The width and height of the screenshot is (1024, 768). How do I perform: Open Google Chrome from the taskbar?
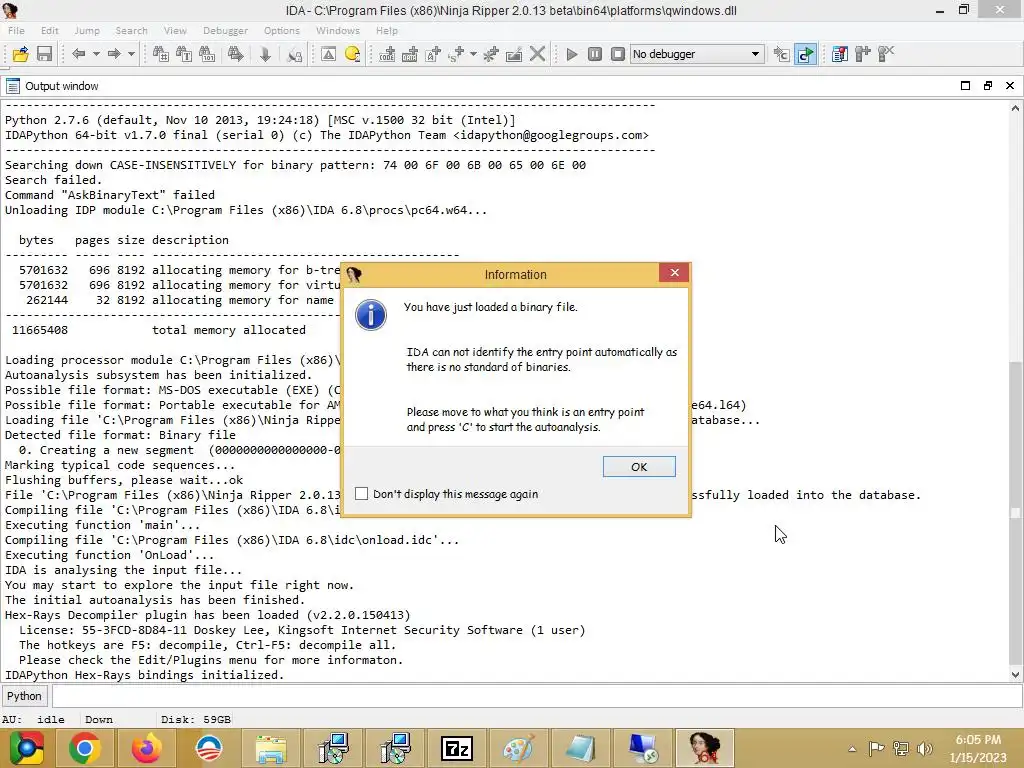click(85, 748)
